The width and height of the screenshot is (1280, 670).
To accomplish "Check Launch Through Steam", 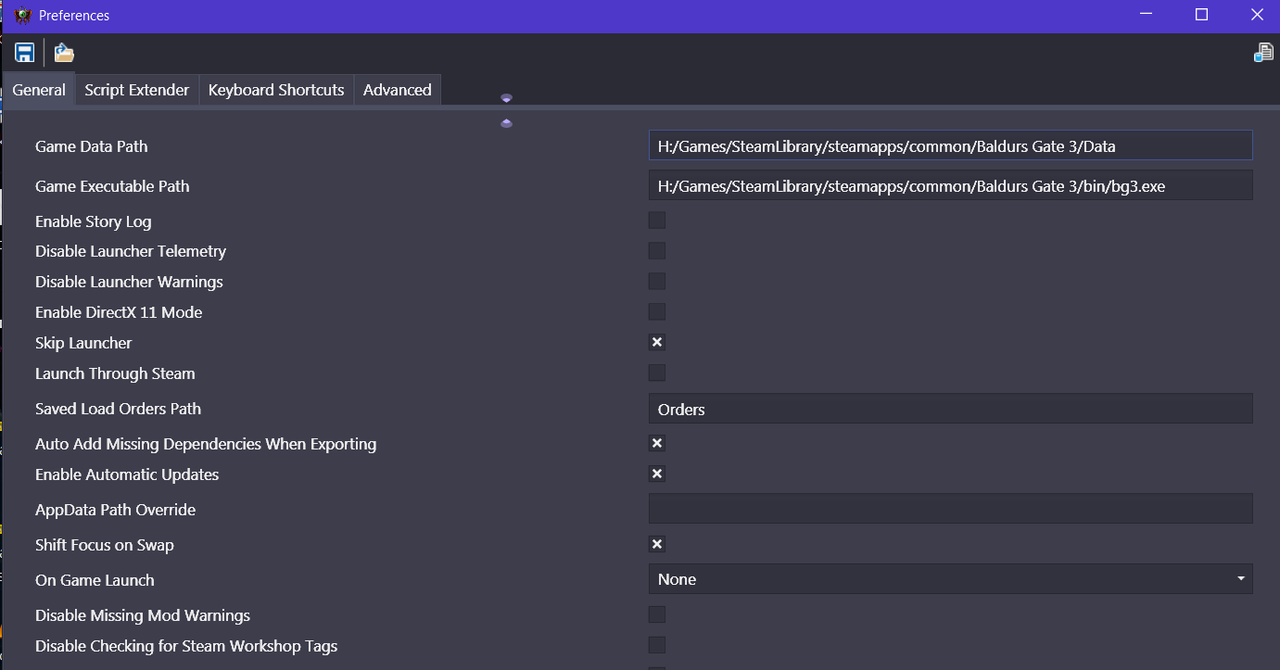I will pos(657,373).
